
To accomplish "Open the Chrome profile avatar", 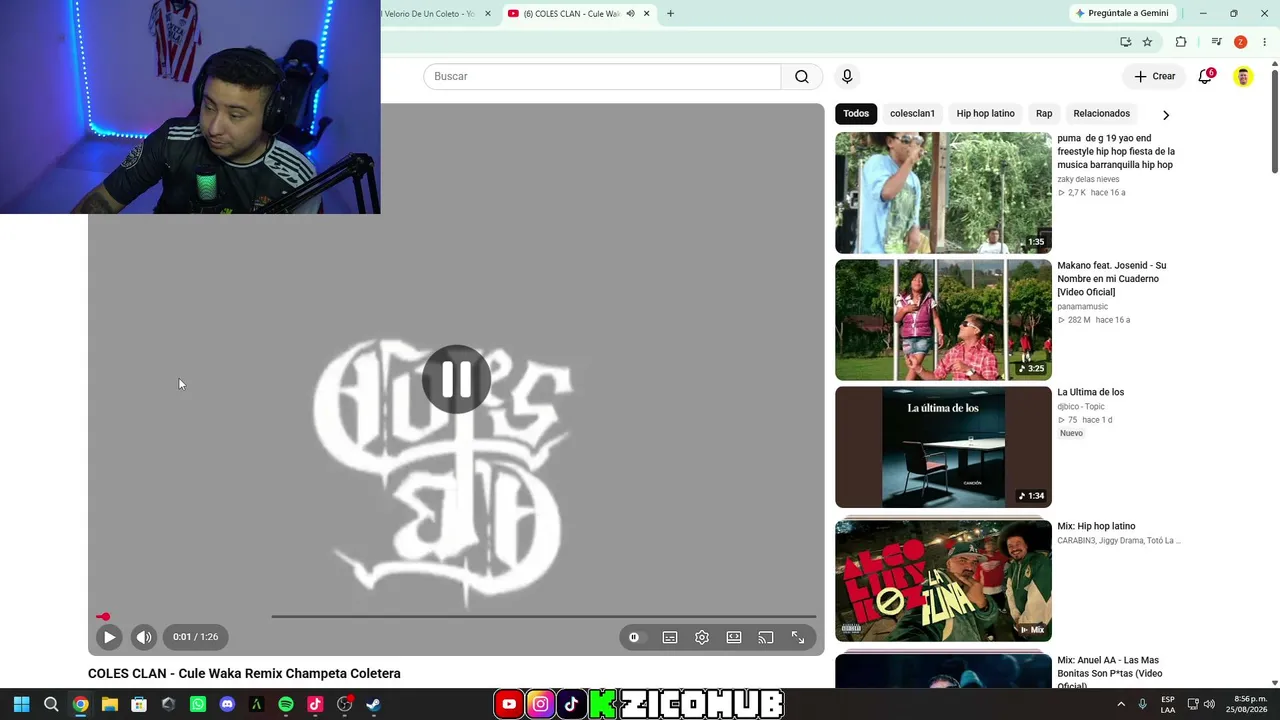I will (x=1240, y=42).
